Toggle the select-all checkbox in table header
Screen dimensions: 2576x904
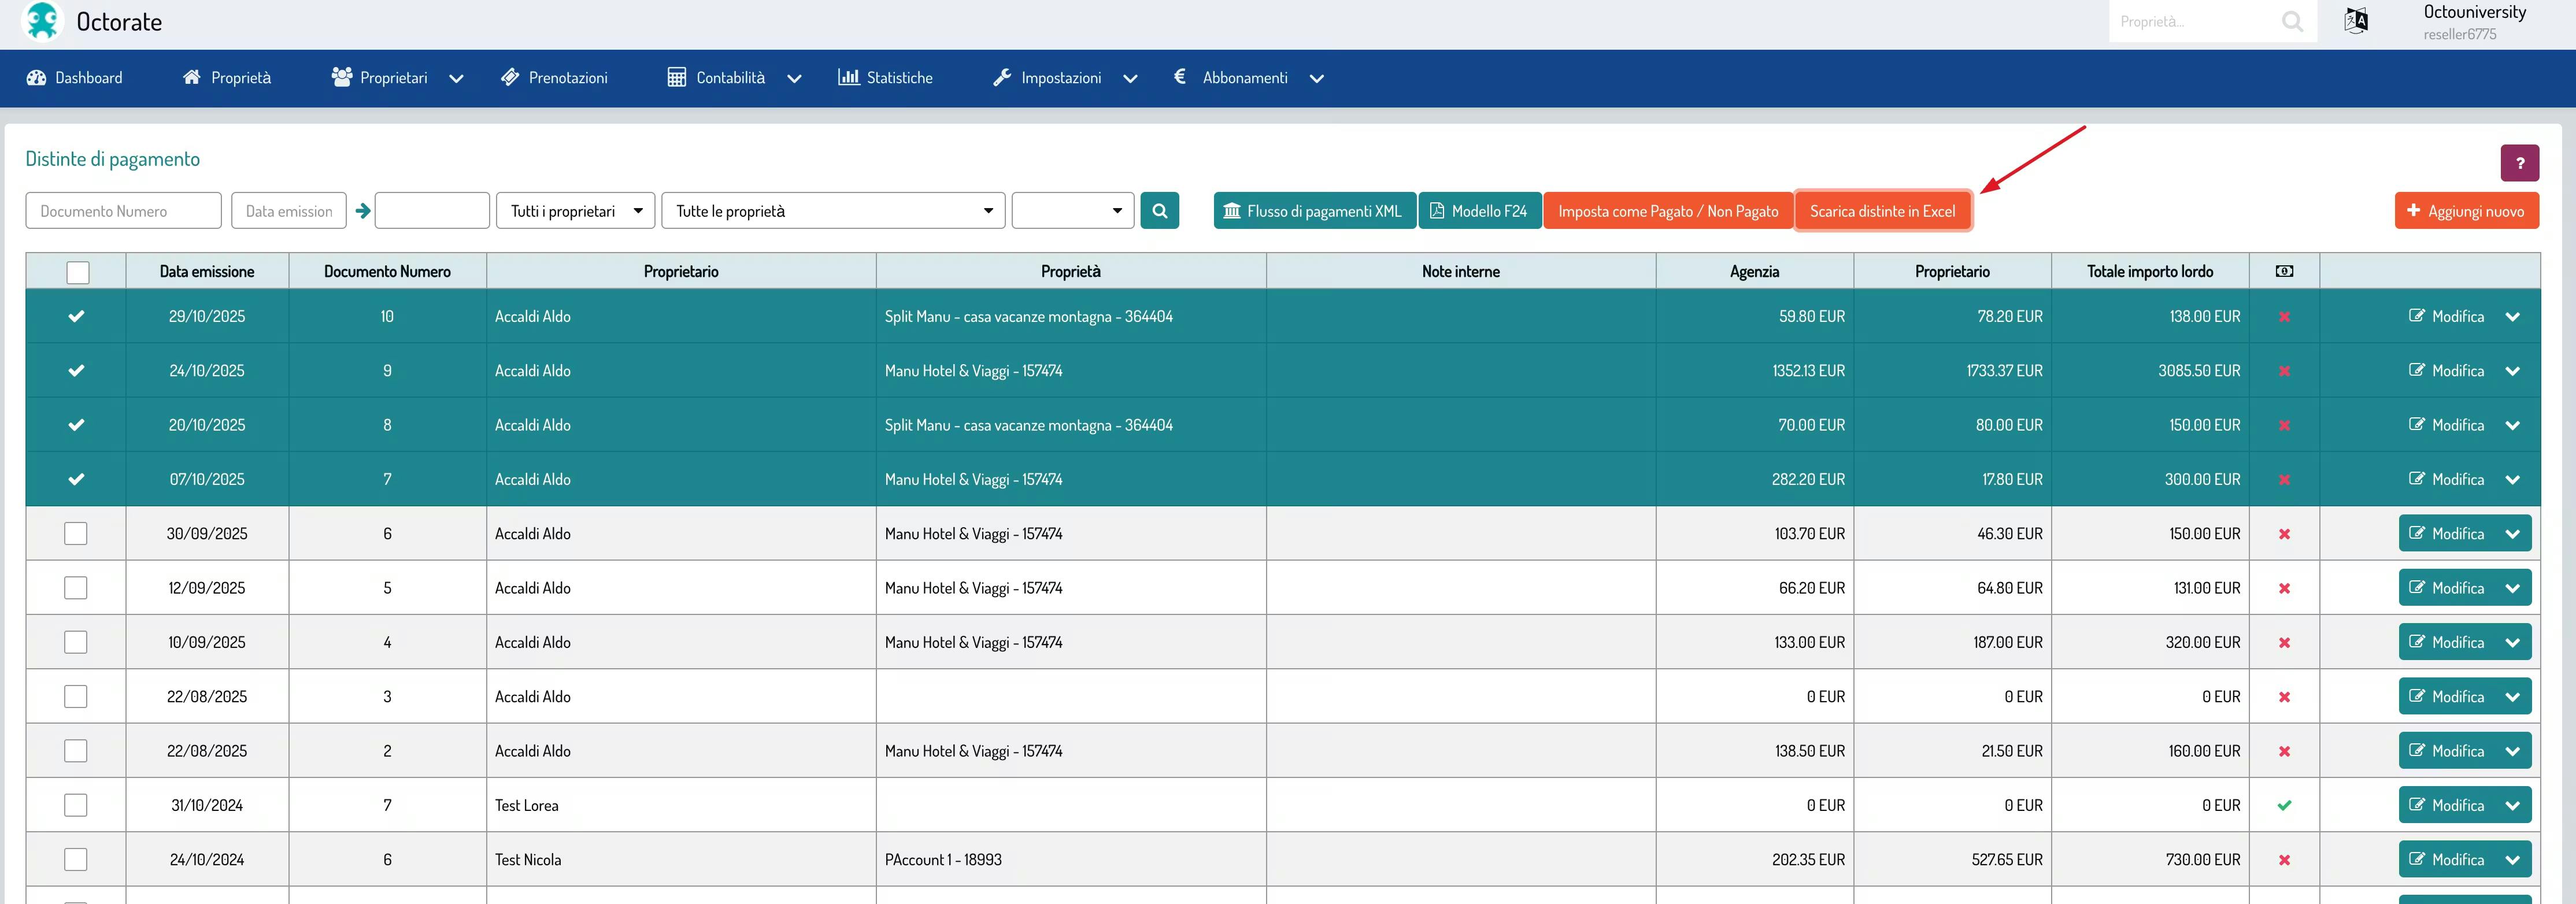tap(77, 272)
